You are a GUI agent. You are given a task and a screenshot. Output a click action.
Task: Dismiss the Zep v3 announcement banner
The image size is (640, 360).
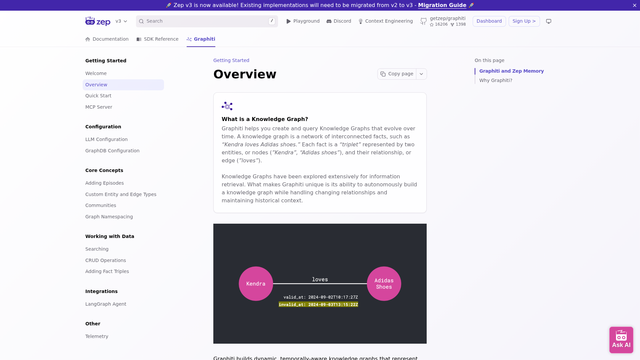click(634, 5)
